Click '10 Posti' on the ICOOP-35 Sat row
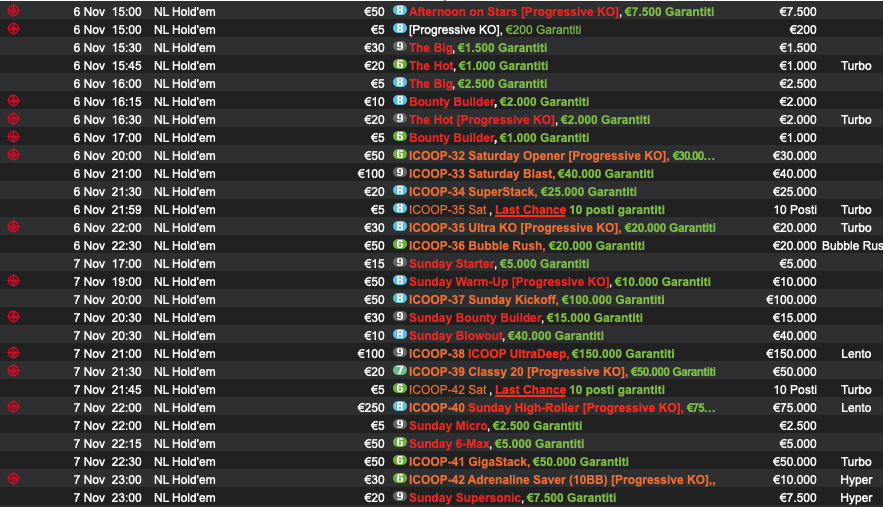Image resolution: width=883 pixels, height=507 pixels. pos(795,210)
